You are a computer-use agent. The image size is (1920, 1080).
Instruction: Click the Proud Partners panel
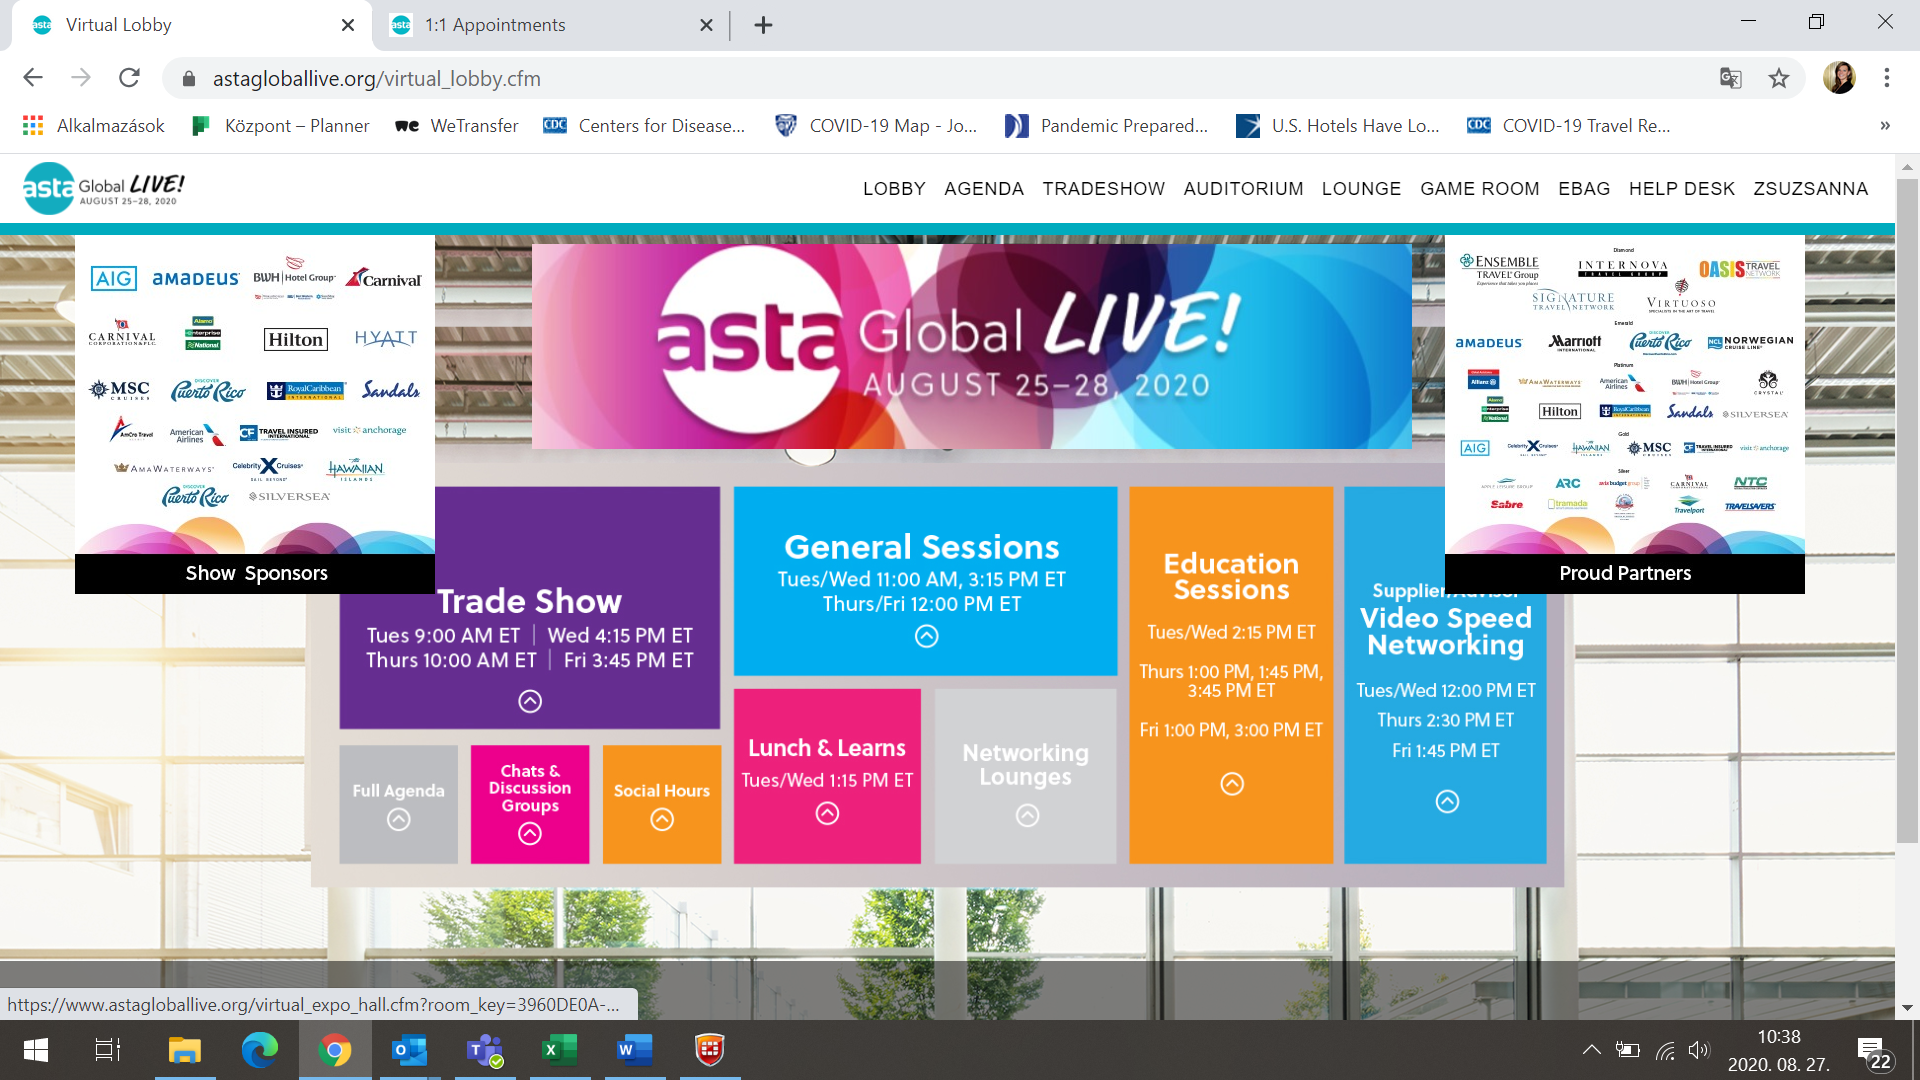(1625, 414)
